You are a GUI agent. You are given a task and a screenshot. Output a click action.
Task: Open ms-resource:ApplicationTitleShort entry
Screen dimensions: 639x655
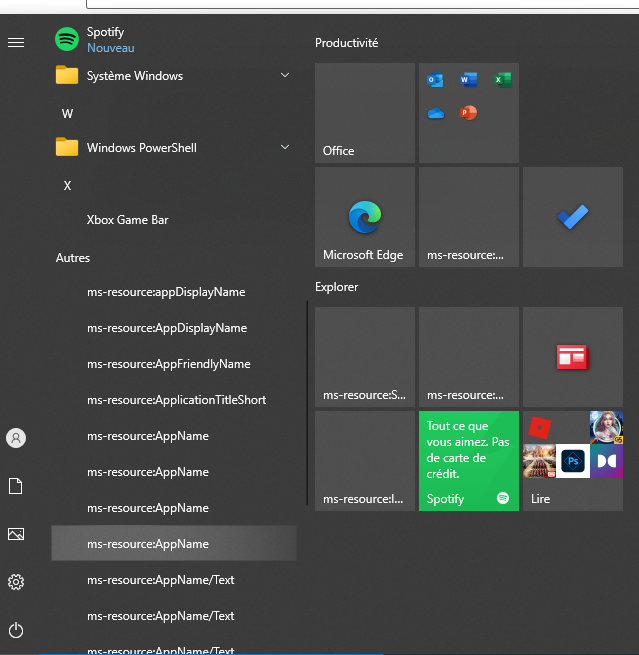[174, 400]
